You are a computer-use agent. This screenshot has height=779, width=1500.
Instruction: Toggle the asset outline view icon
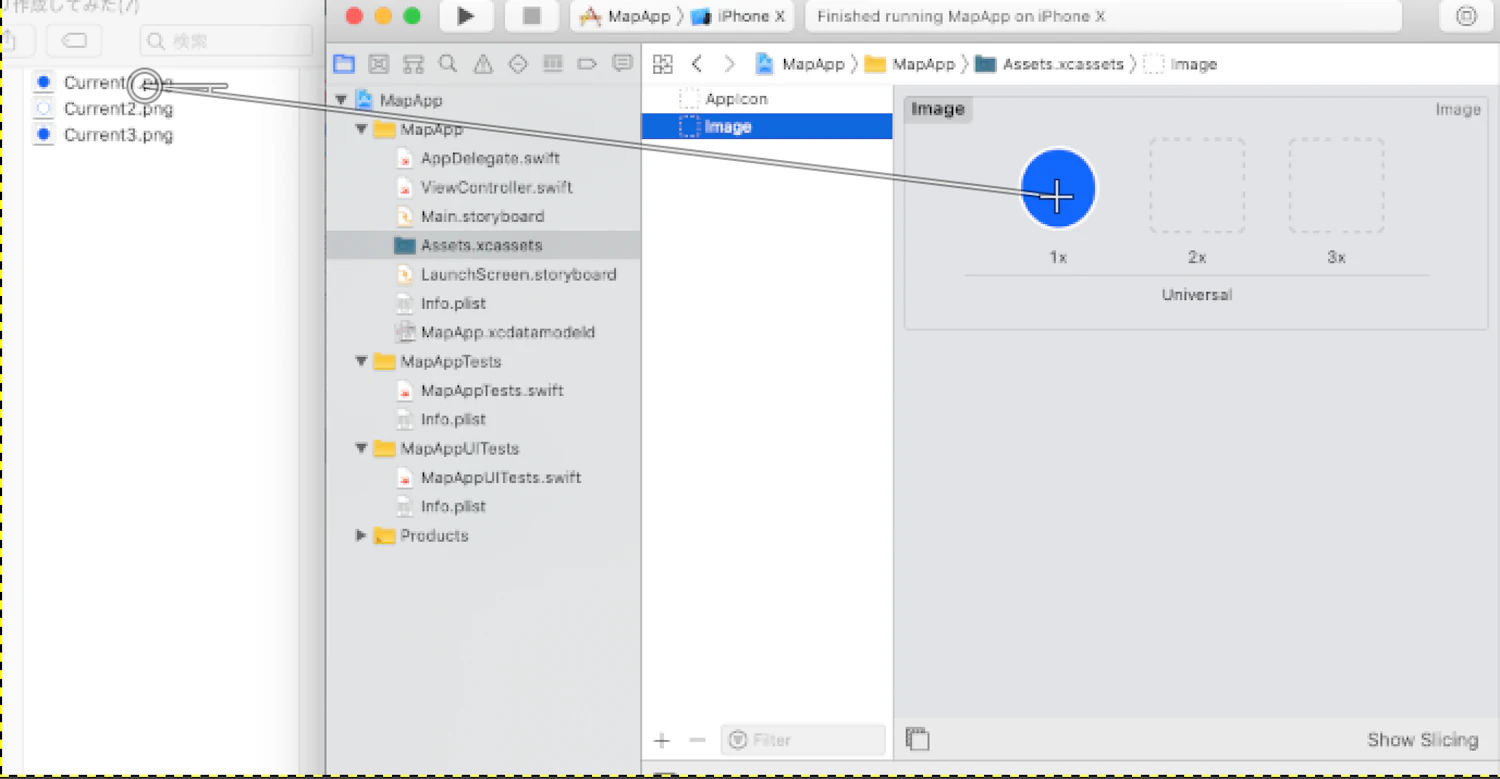pyautogui.click(x=917, y=739)
